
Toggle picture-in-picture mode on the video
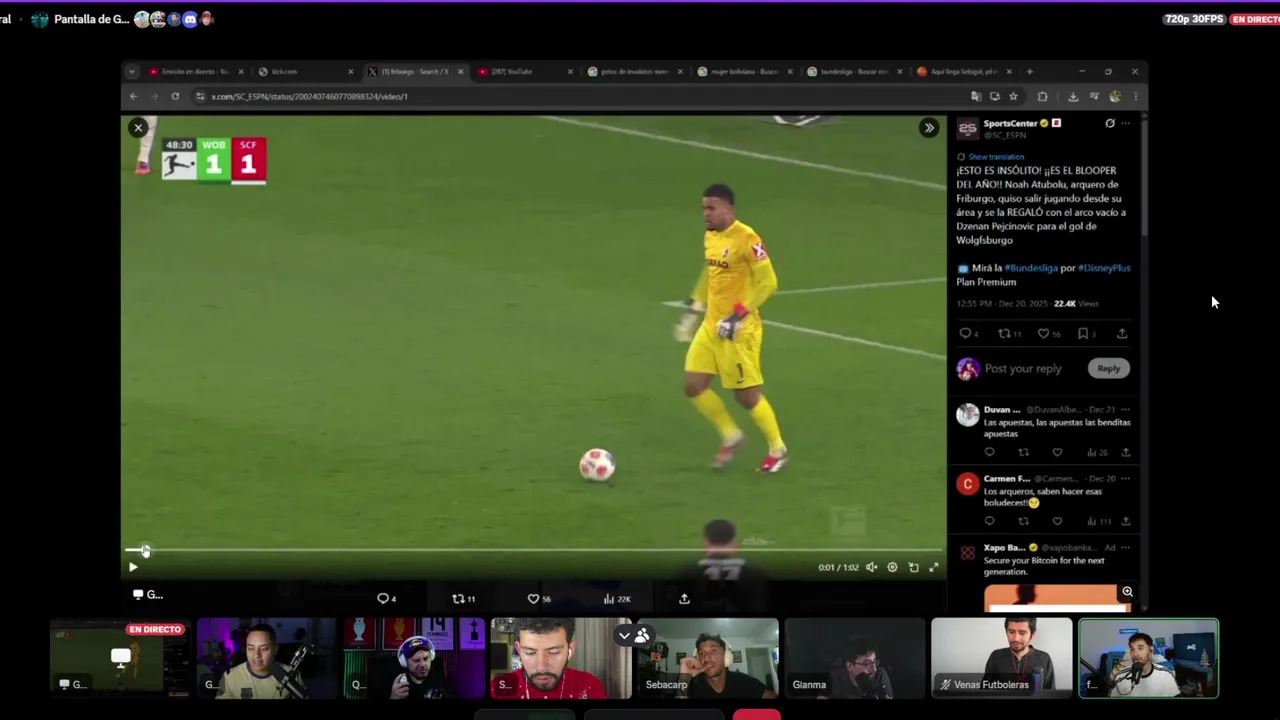913,567
